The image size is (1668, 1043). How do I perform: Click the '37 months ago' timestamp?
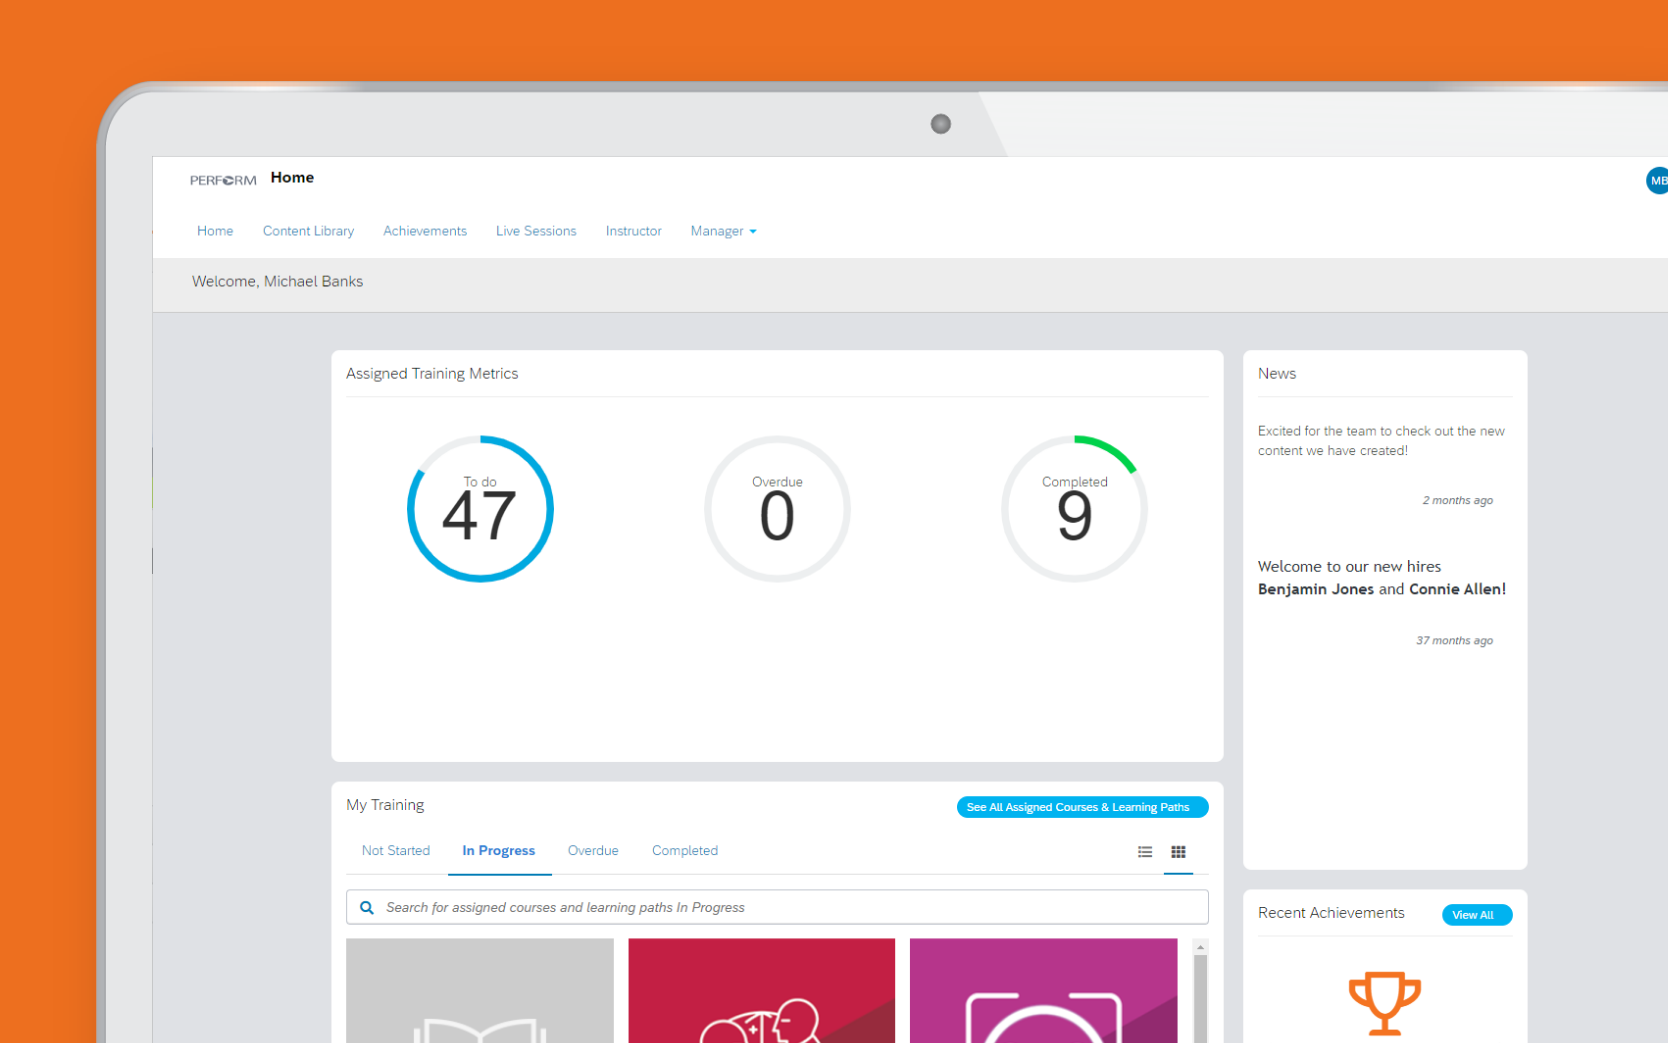point(1454,640)
